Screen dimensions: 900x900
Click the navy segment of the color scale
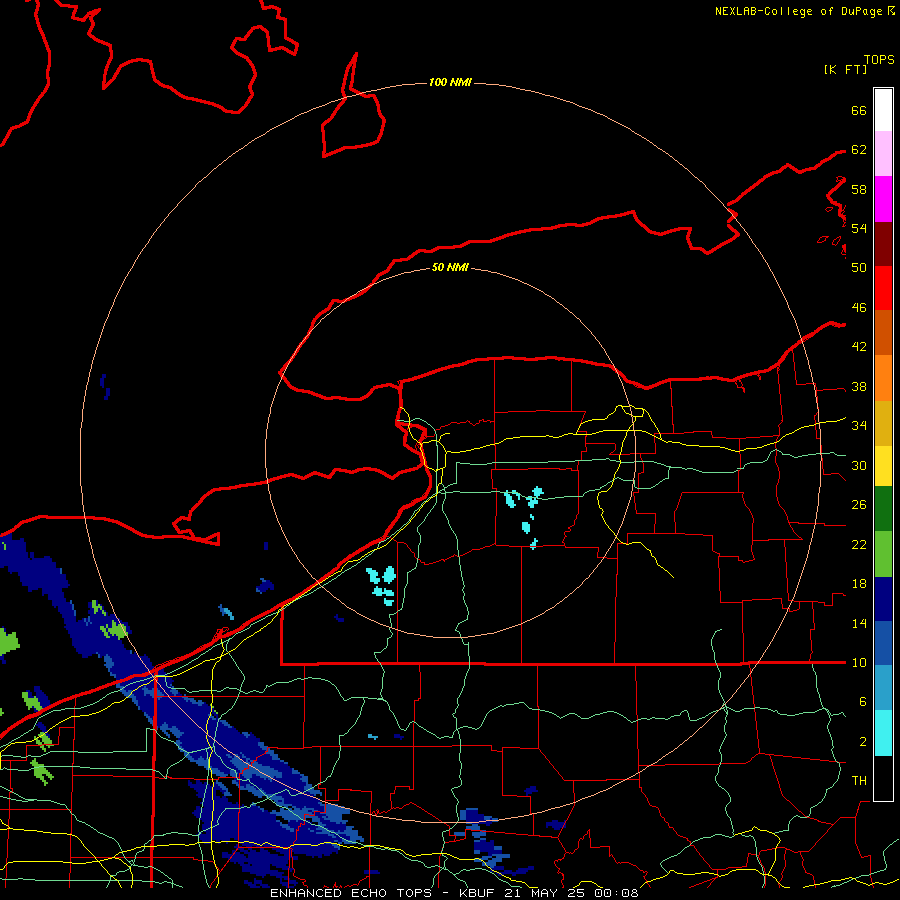883,599
